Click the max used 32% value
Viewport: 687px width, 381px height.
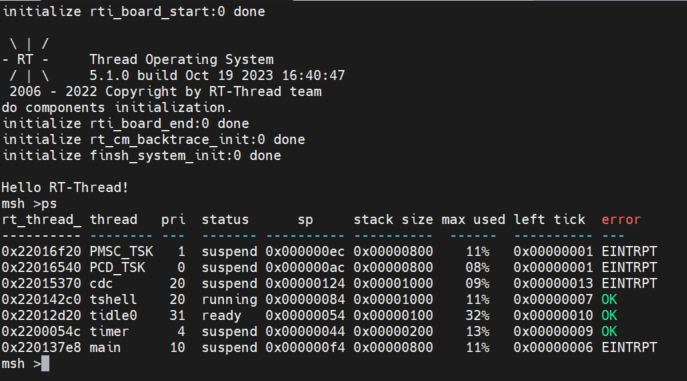coord(478,315)
